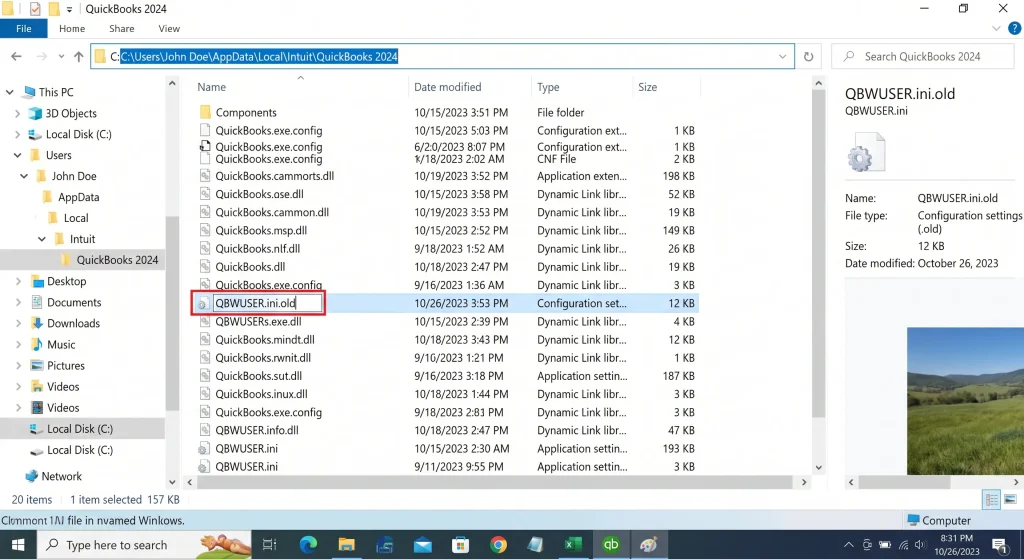The image size is (1024, 559).
Task: Open Excel from the taskbar
Action: click(x=573, y=545)
